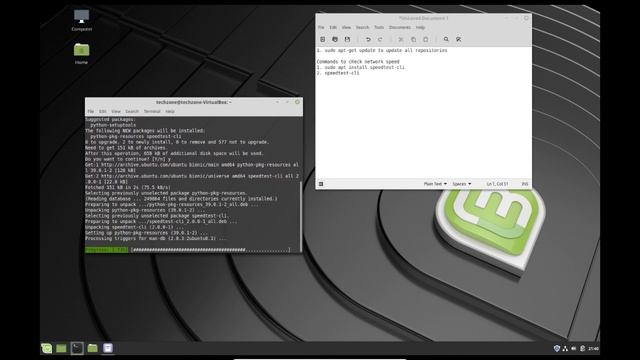Click the update manager shield tray icon

(556, 349)
